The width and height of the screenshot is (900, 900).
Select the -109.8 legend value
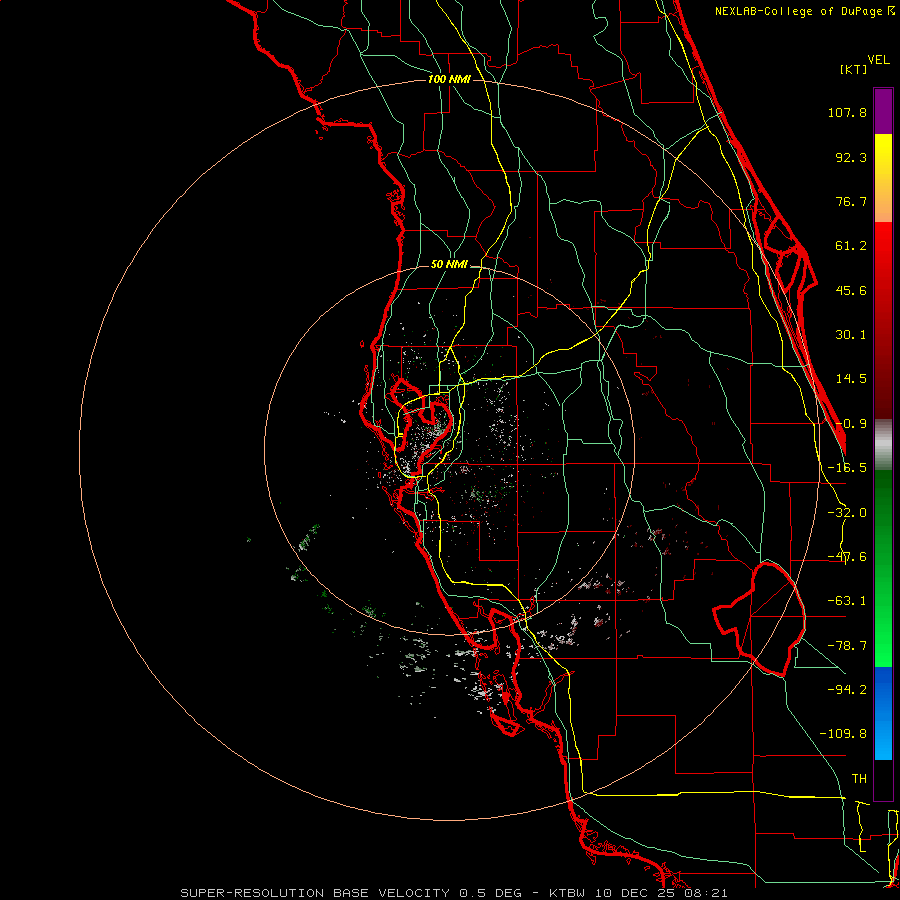click(x=843, y=734)
